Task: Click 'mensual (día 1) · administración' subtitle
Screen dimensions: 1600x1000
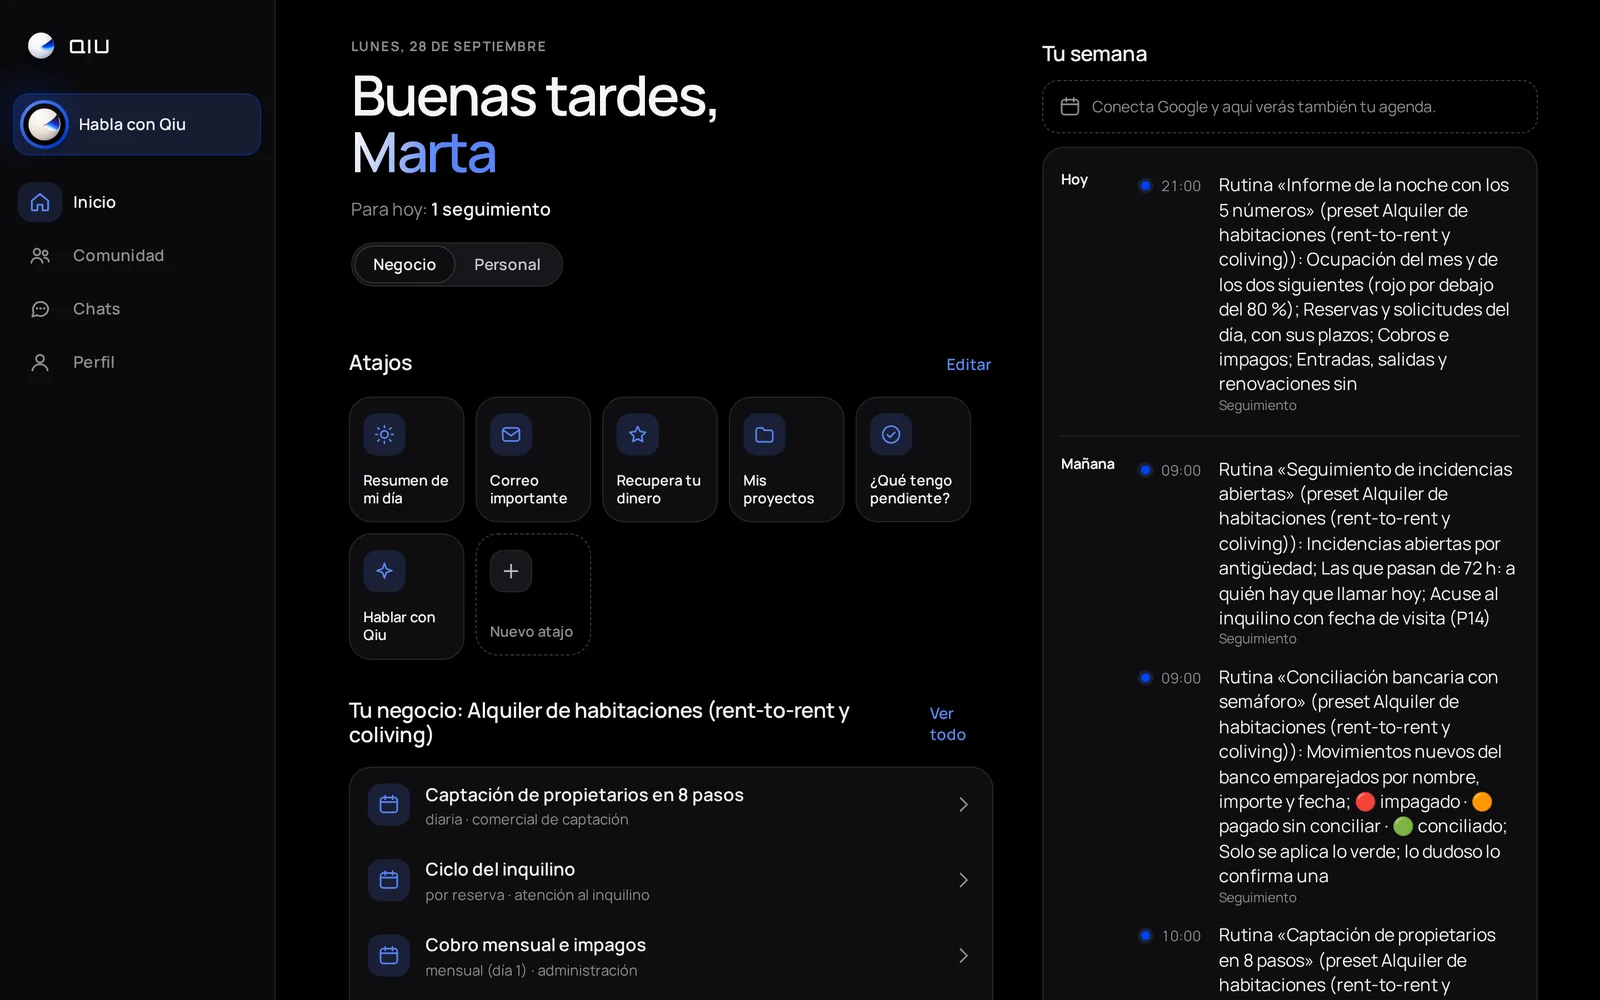Action: click(x=531, y=971)
